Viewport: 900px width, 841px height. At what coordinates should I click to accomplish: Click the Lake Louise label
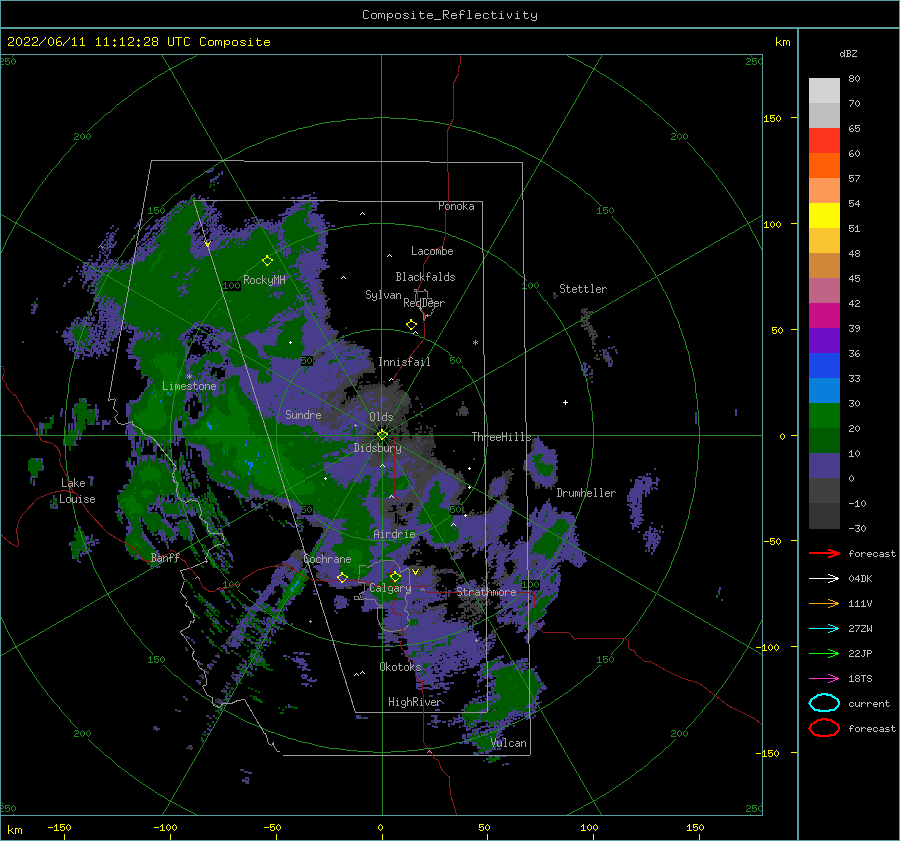coord(77,491)
